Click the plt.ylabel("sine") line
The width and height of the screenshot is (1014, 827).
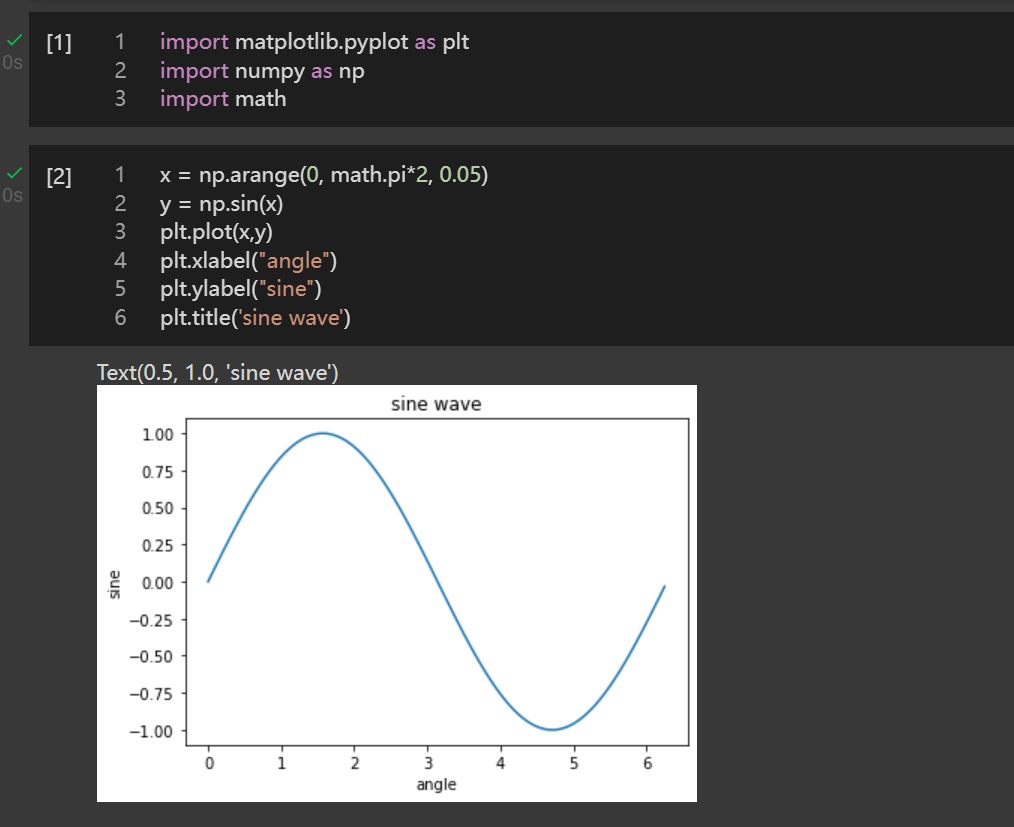(241, 289)
